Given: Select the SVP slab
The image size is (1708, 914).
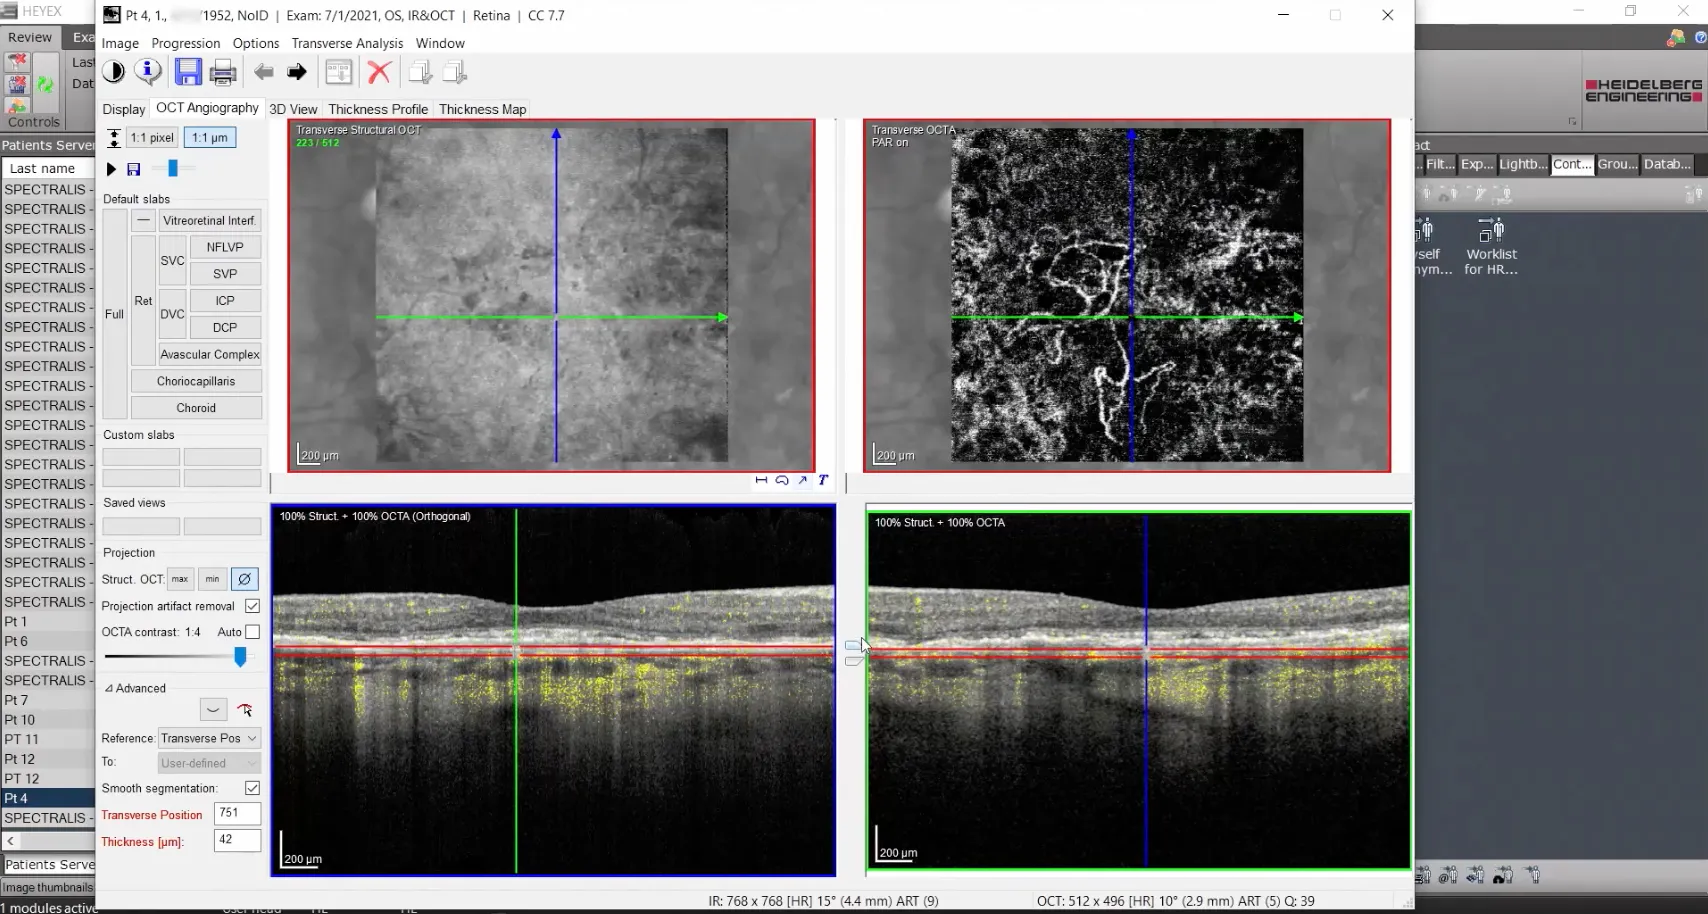Looking at the screenshot, I should 225,273.
